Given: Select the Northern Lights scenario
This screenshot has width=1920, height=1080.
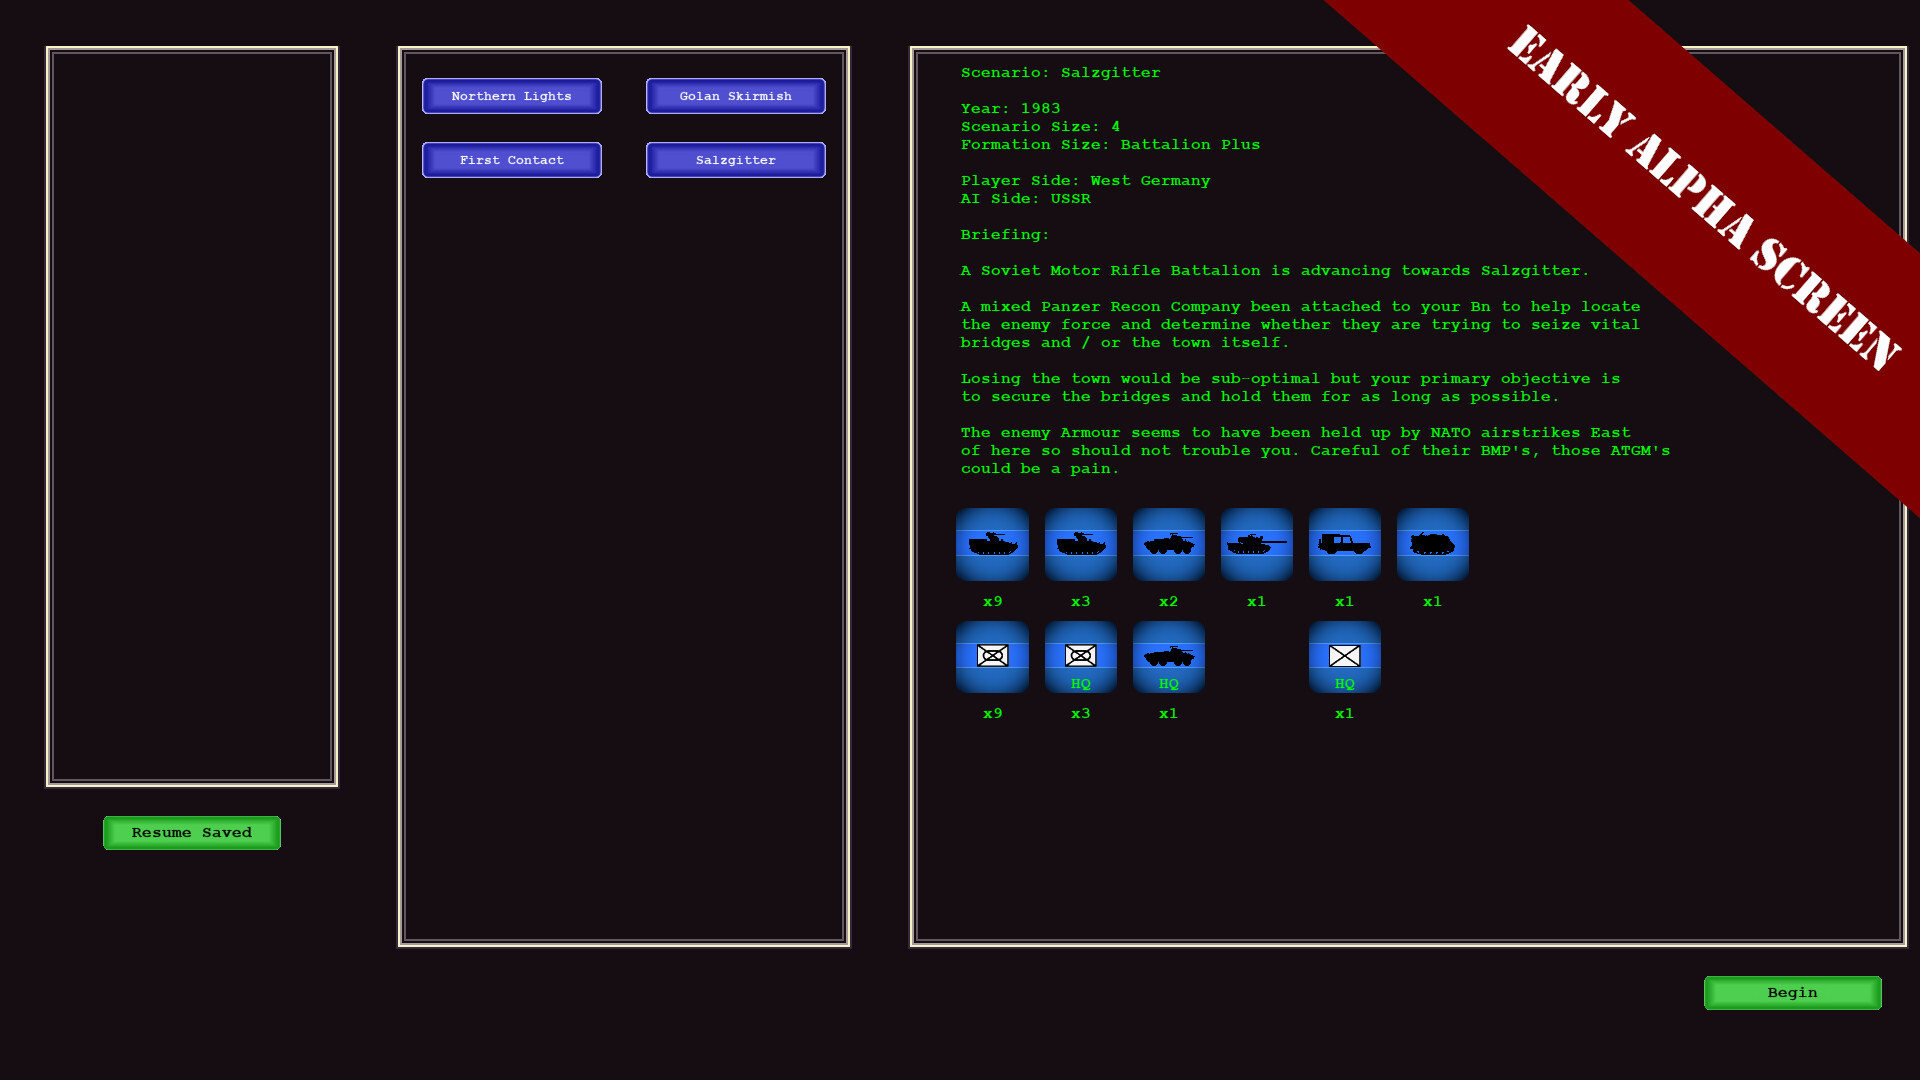Looking at the screenshot, I should (511, 96).
